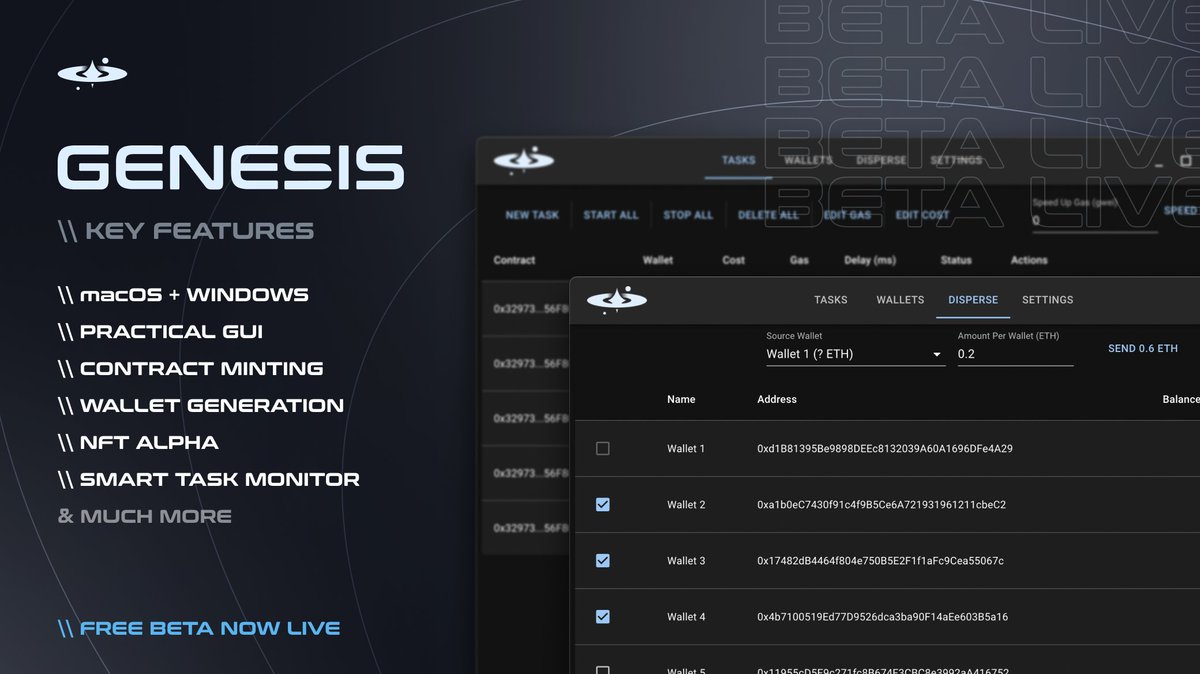Screen dimensions: 1200x674
Task: Click the Gas column header
Action: tap(799, 260)
